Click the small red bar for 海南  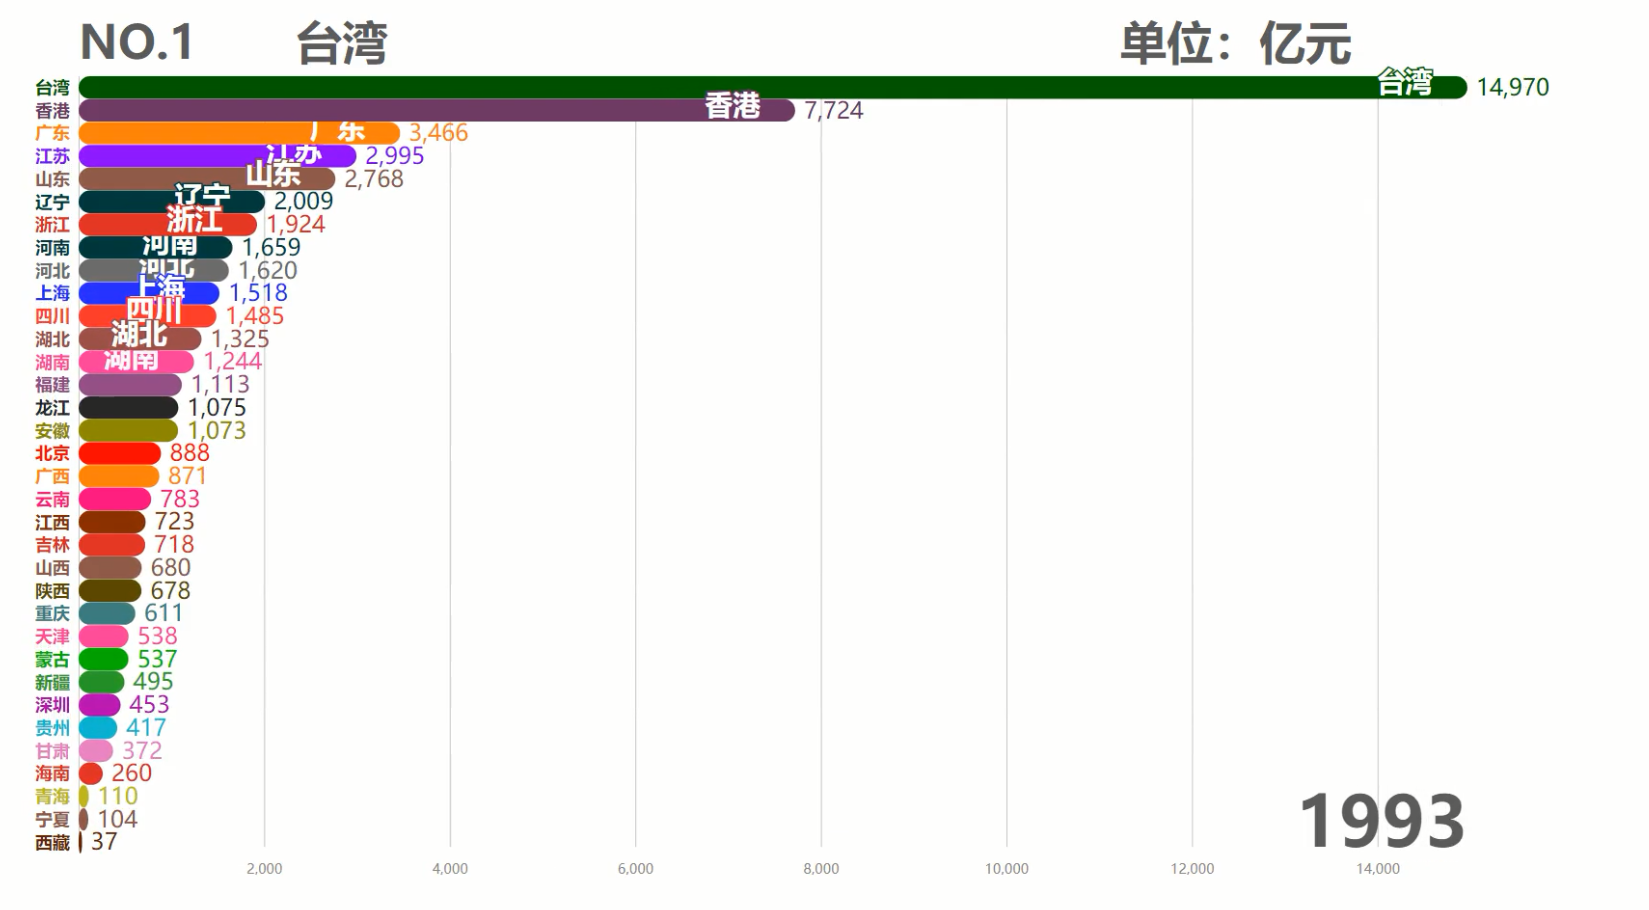[x=91, y=773]
